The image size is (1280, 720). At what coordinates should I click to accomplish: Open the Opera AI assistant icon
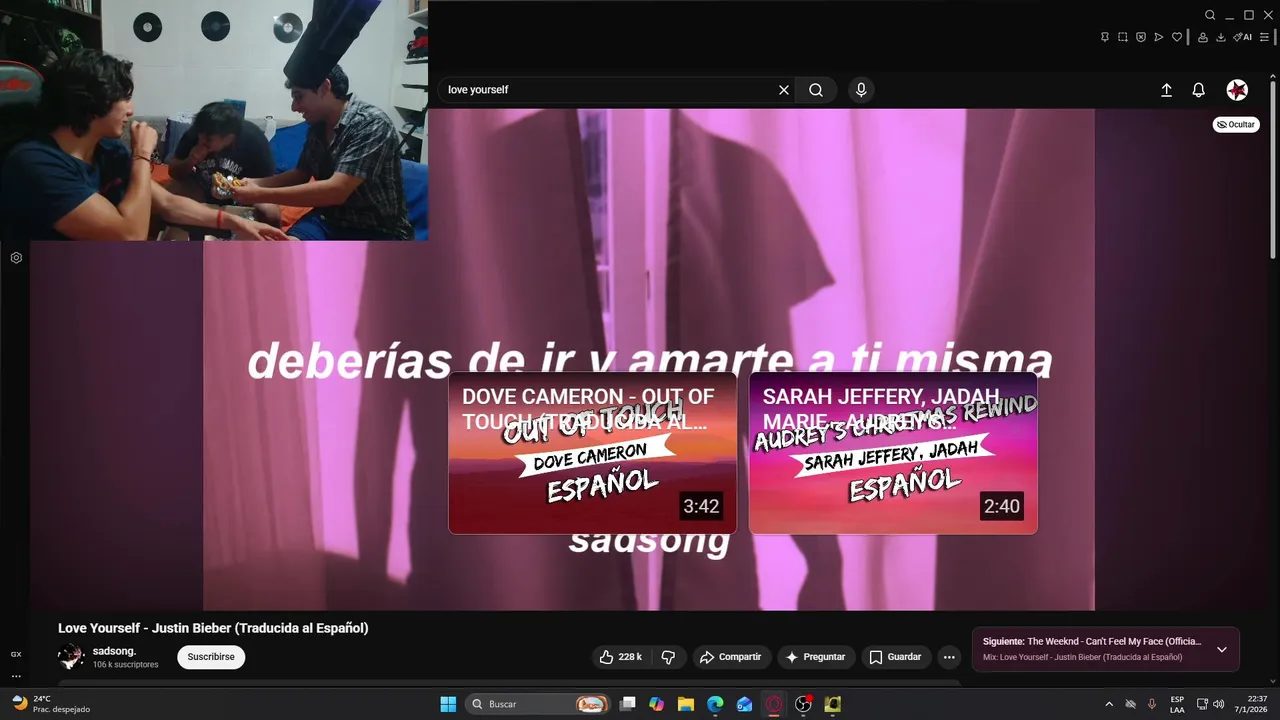pyautogui.click(x=1242, y=37)
